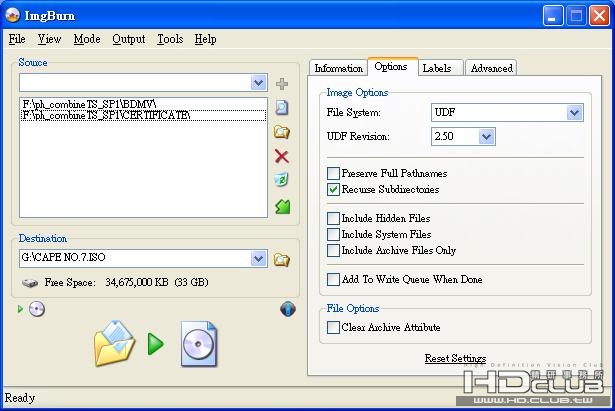Click the blue info calculate icon
615x411 pixels.
click(288, 309)
